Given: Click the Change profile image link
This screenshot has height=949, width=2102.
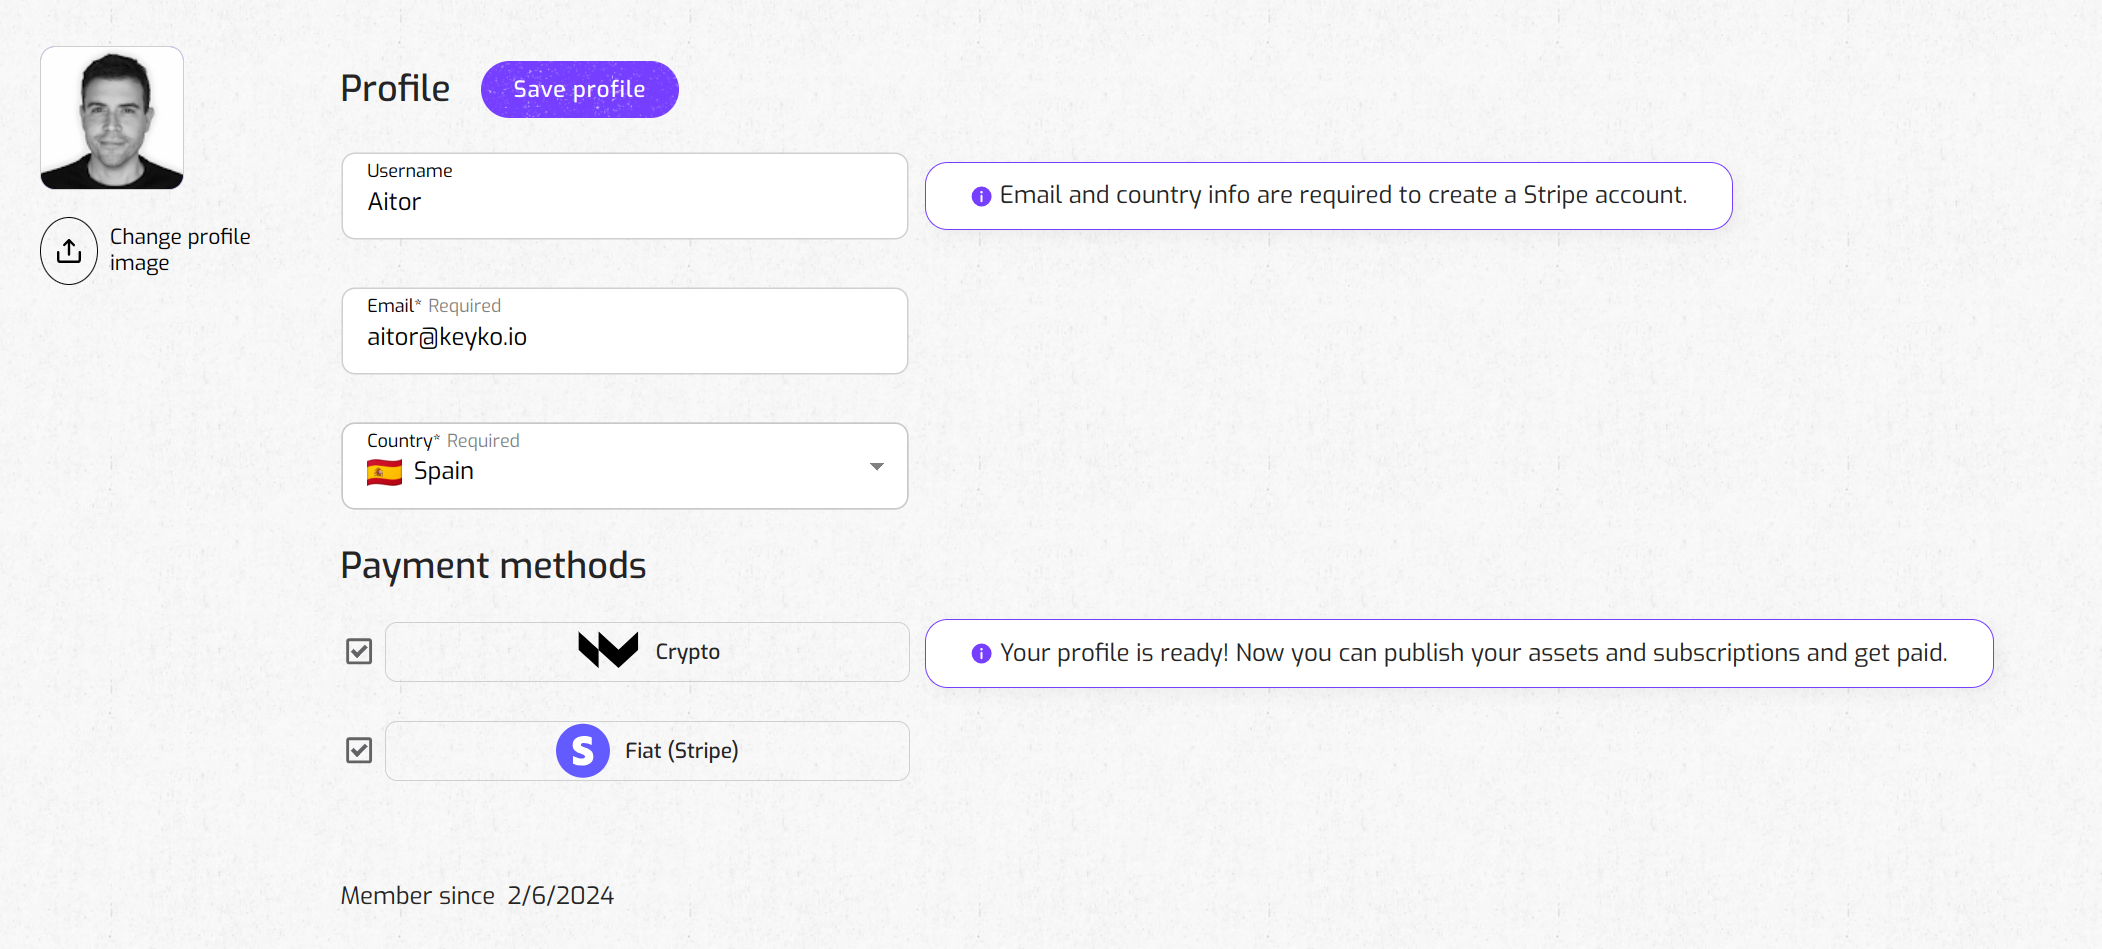Looking at the screenshot, I should pos(180,250).
